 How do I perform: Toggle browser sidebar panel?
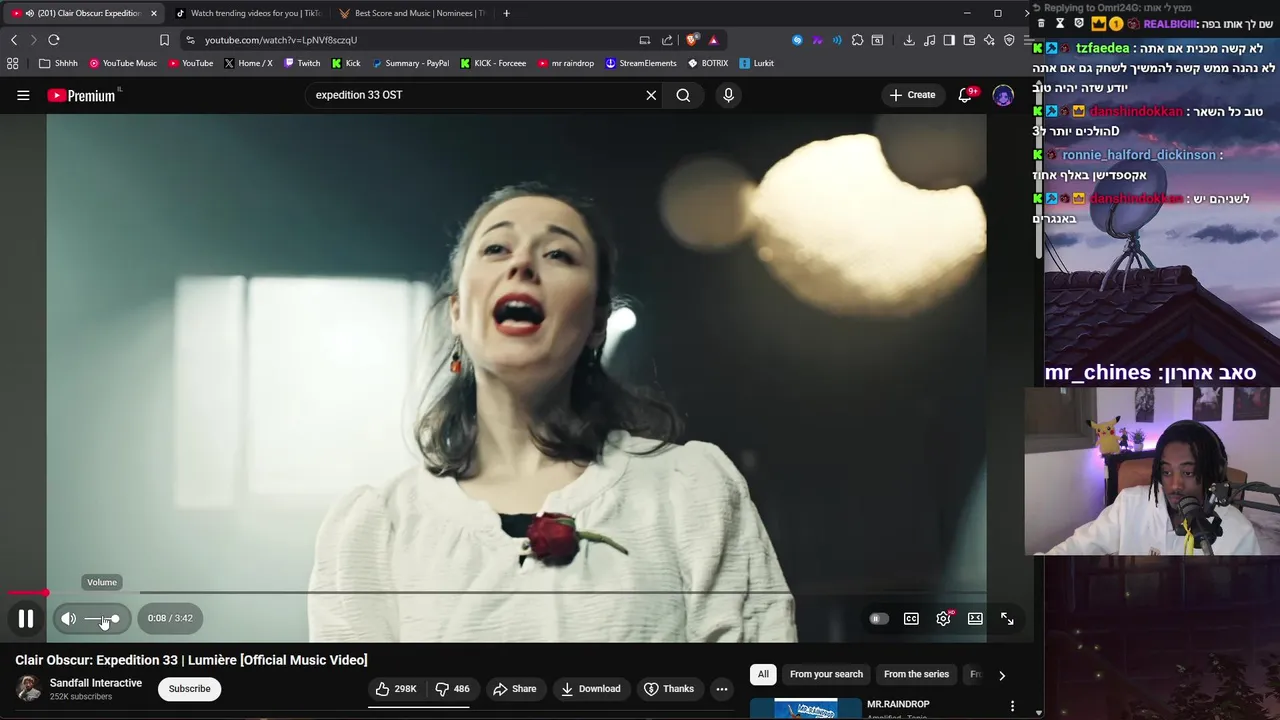(949, 40)
